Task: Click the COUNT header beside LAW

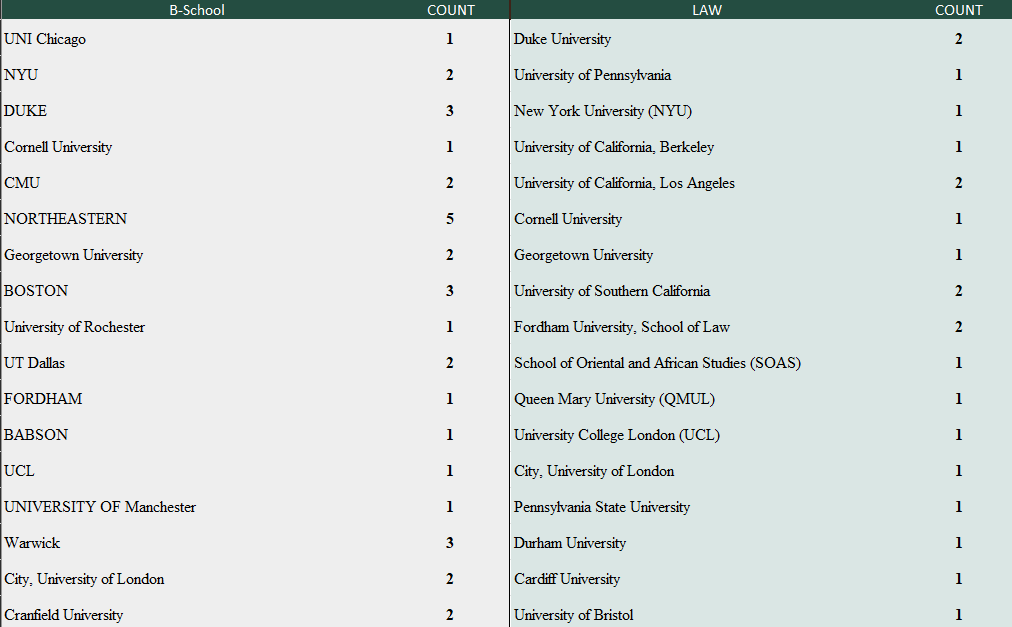Action: pos(958,10)
